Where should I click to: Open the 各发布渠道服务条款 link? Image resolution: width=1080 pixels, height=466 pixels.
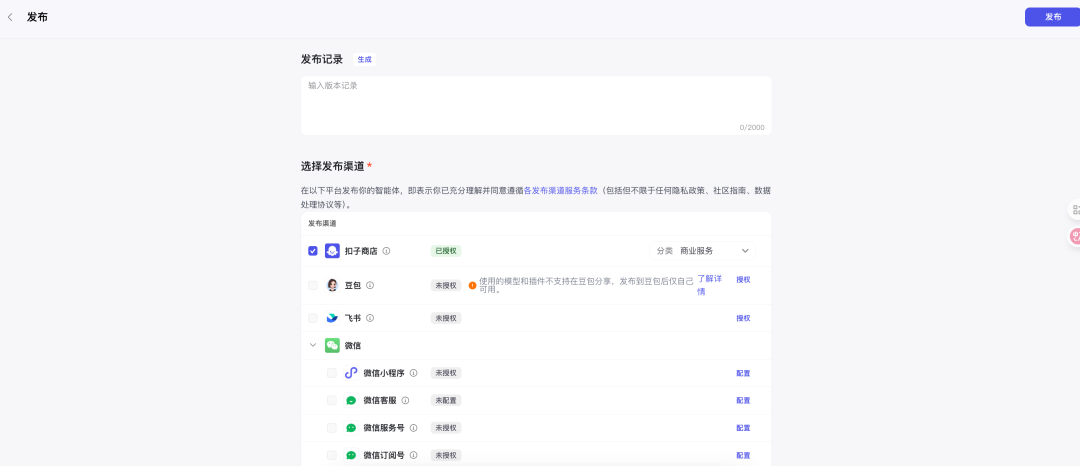[x=561, y=190]
